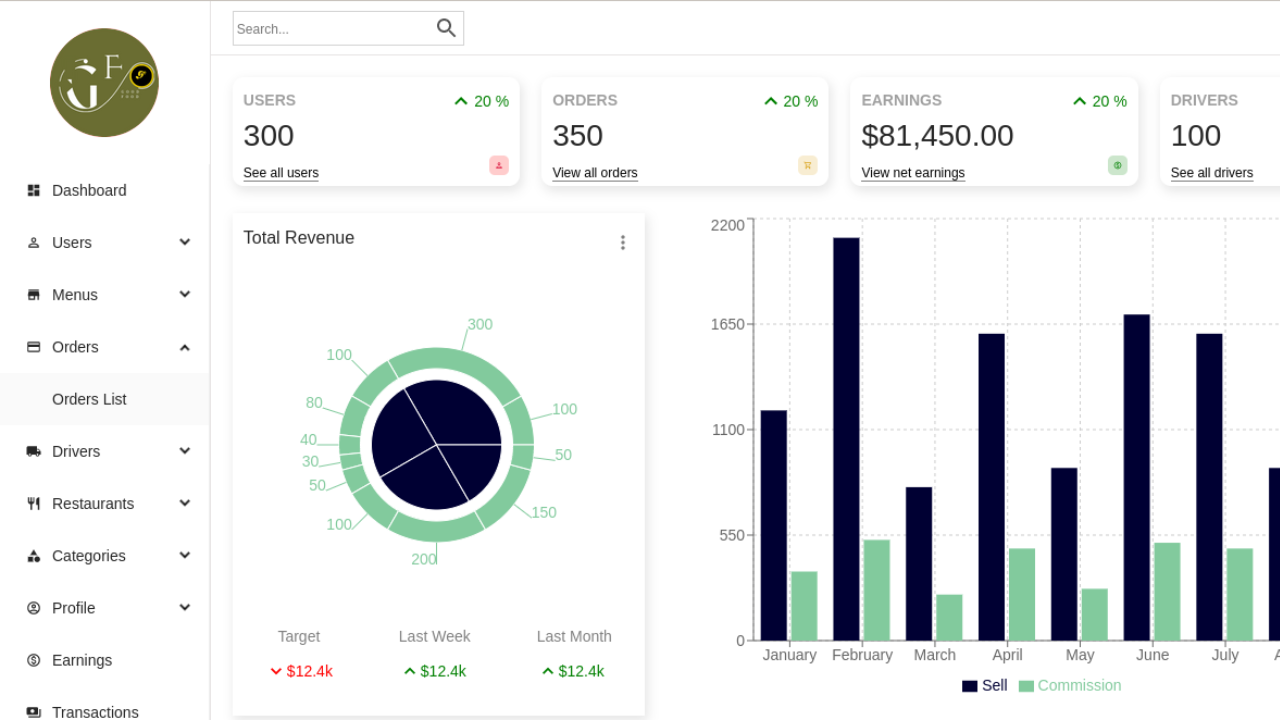Expand the Categories submenu chevron
Viewport: 1280px width, 720px height.
tap(185, 555)
